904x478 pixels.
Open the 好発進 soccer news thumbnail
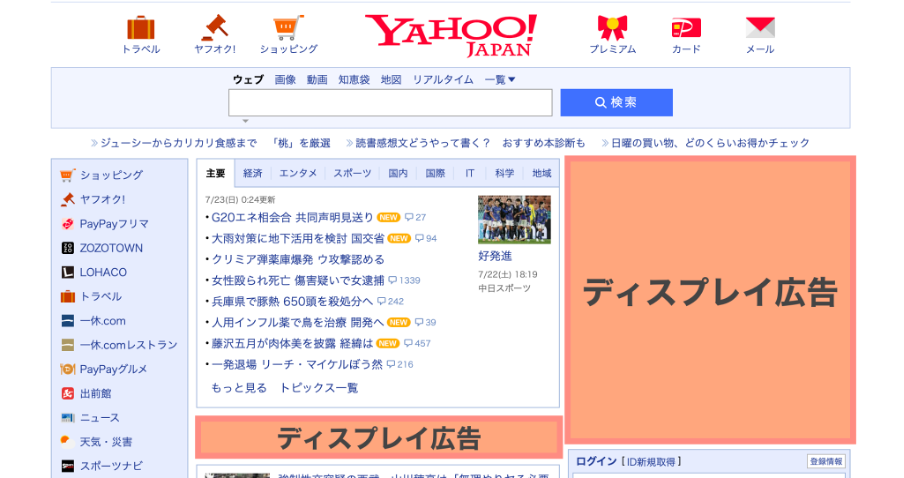(514, 220)
